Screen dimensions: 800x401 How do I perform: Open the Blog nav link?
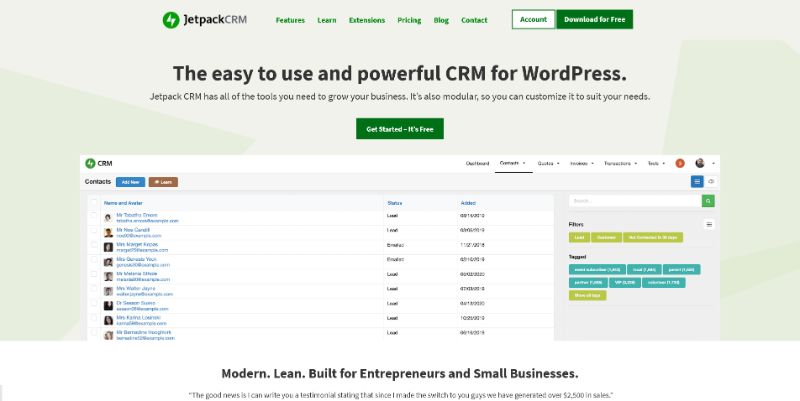pyautogui.click(x=441, y=20)
